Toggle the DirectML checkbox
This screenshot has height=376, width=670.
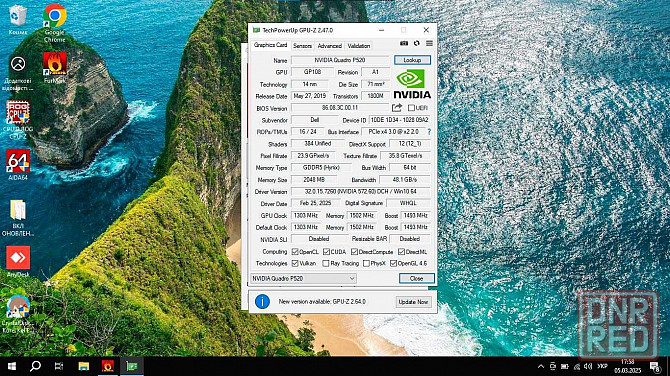point(401,252)
